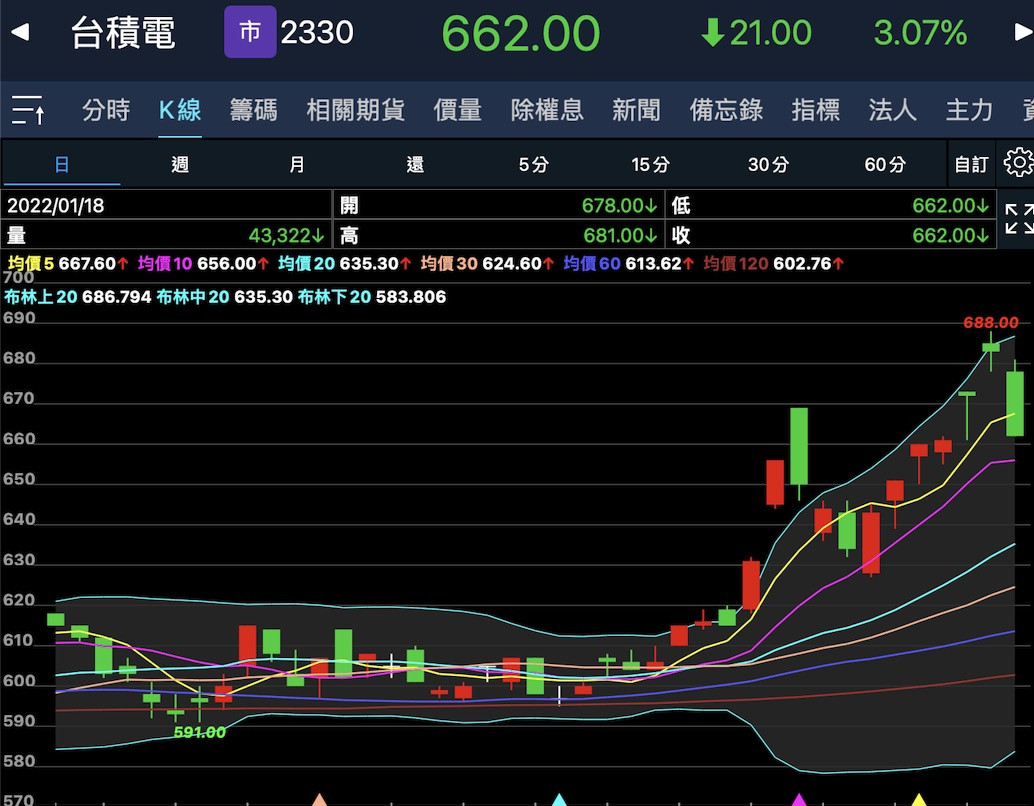Viewport: 1034px width, 806px height.
Task: Toggle the 還 adjusted price option
Action: point(415,165)
